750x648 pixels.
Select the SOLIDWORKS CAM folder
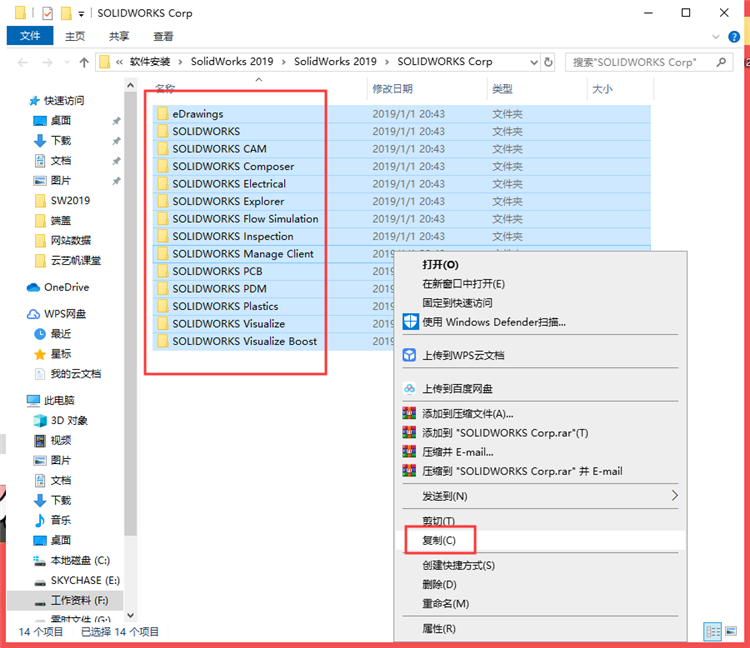click(402, 149)
